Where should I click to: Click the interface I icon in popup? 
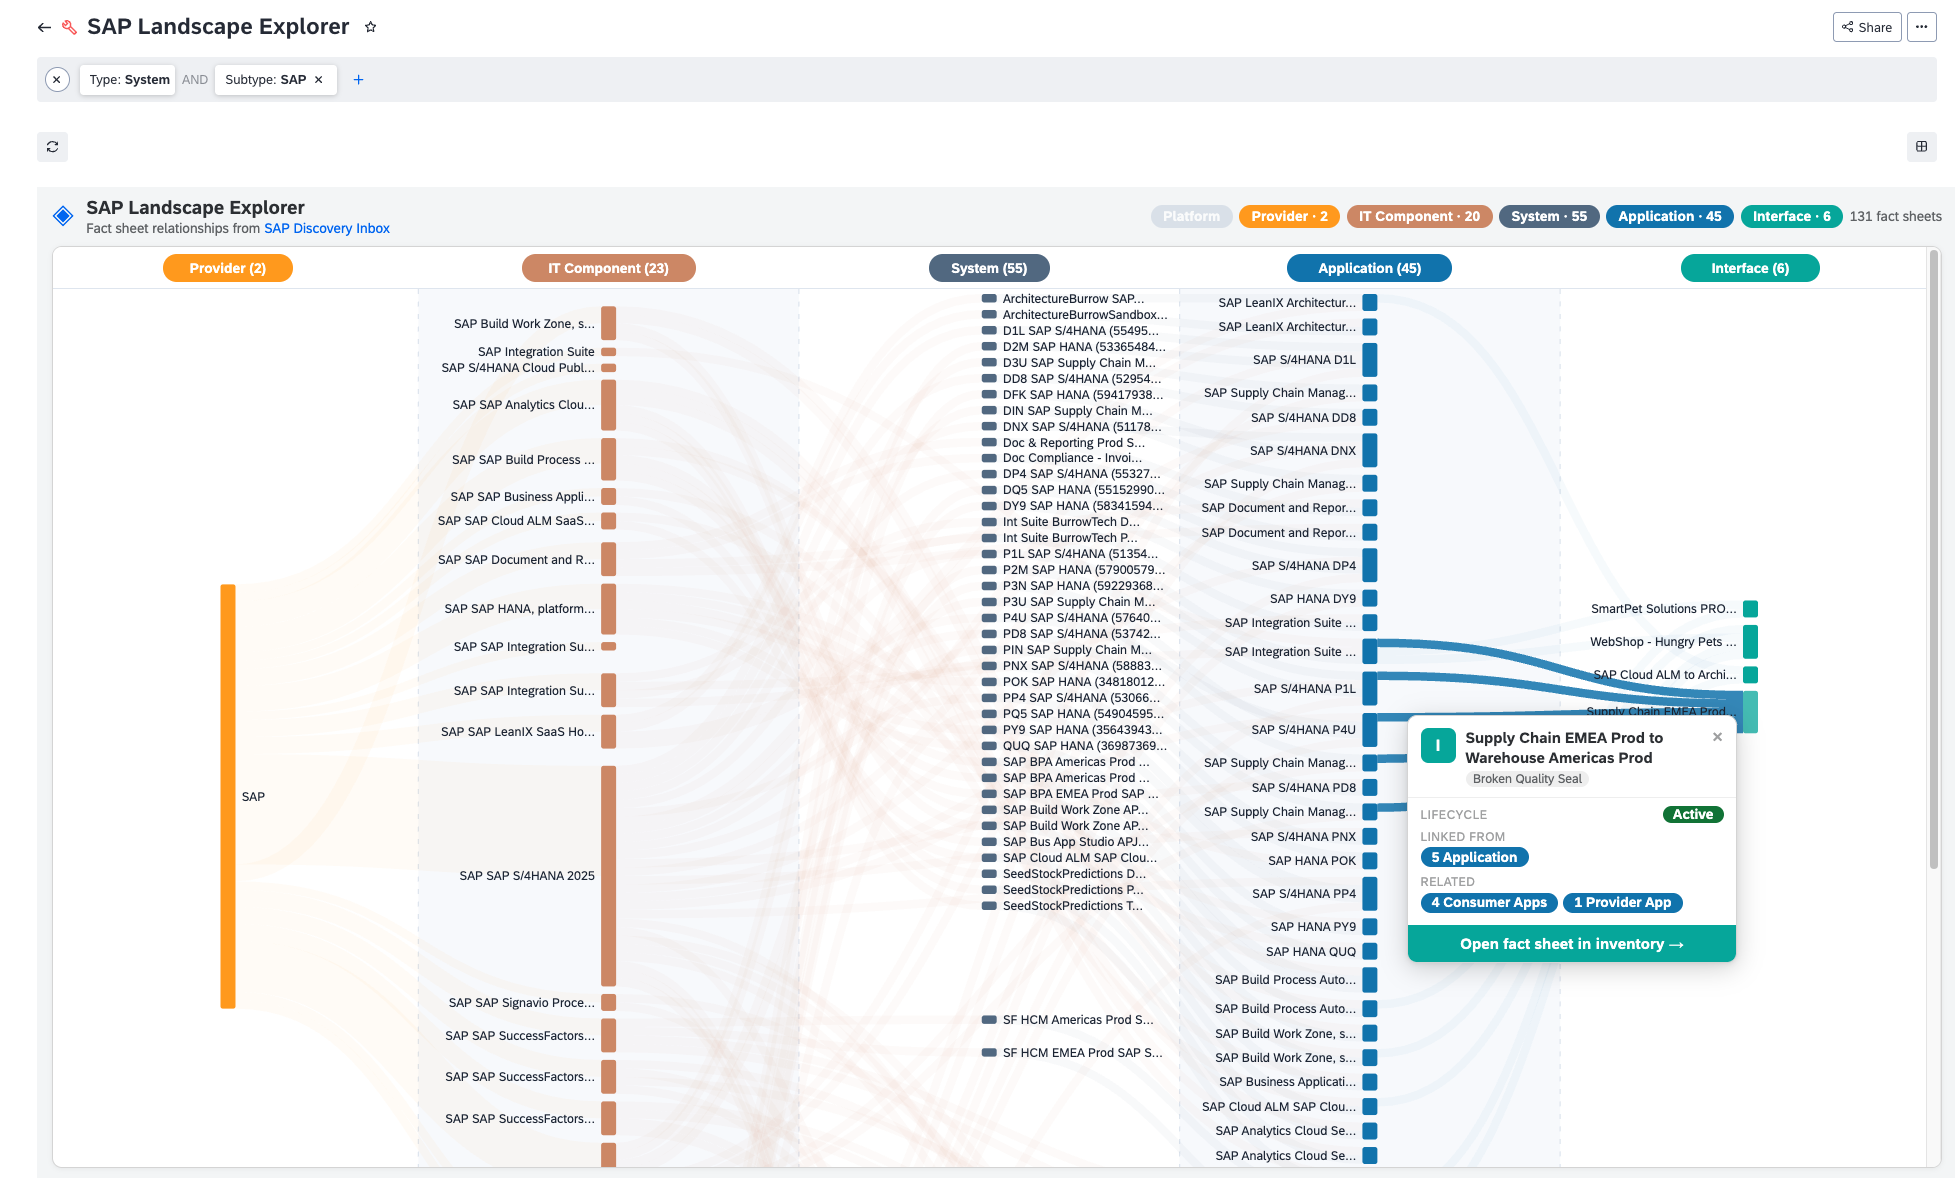(x=1438, y=746)
